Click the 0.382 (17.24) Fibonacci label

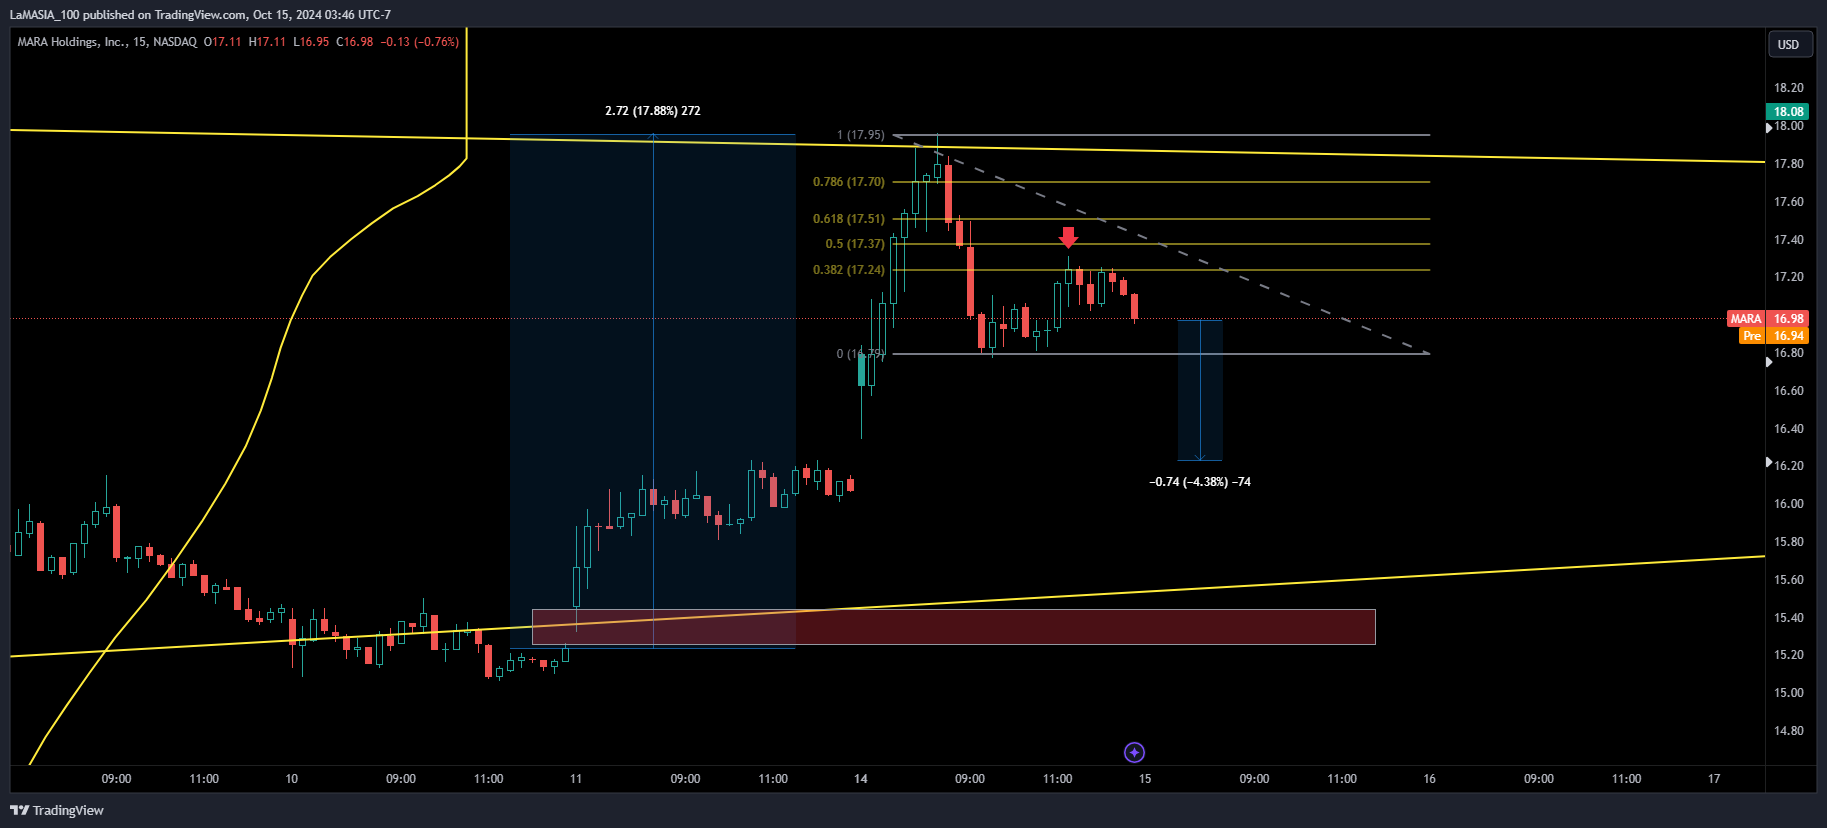point(848,270)
